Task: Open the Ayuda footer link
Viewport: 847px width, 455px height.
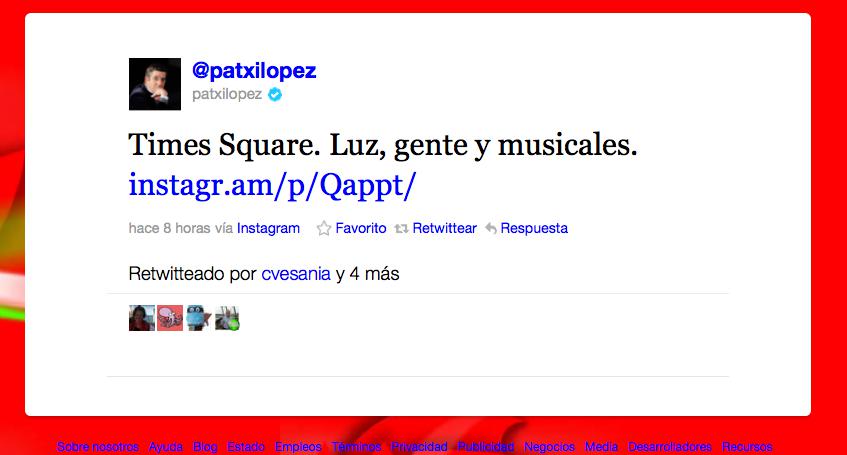Action: pos(165,447)
